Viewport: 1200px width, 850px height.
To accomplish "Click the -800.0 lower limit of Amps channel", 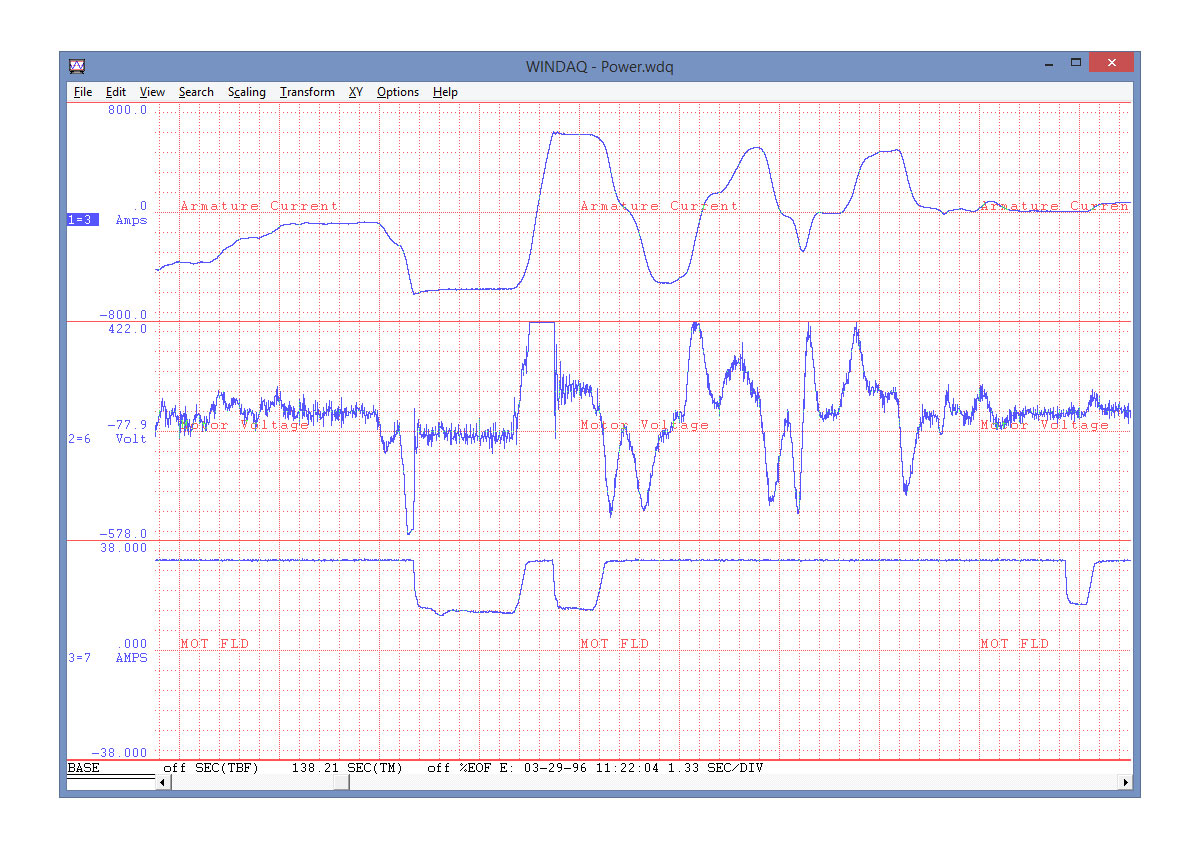I will 124,315.
